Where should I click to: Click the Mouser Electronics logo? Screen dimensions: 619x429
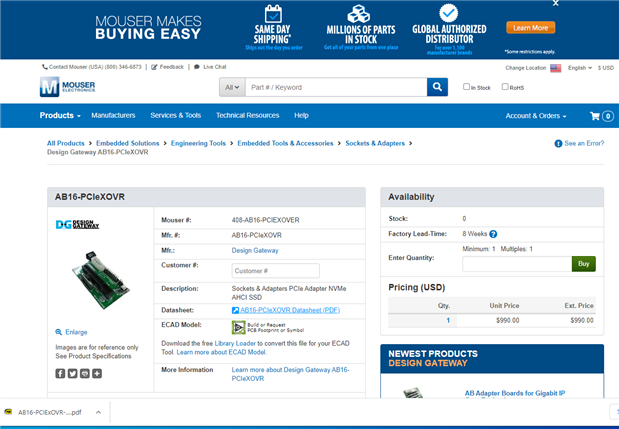click(68, 86)
